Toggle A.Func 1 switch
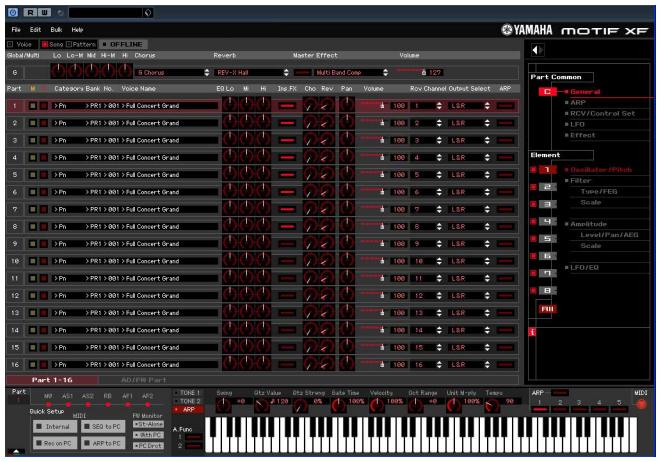Screen dimensions: 657x462 (x=194, y=437)
